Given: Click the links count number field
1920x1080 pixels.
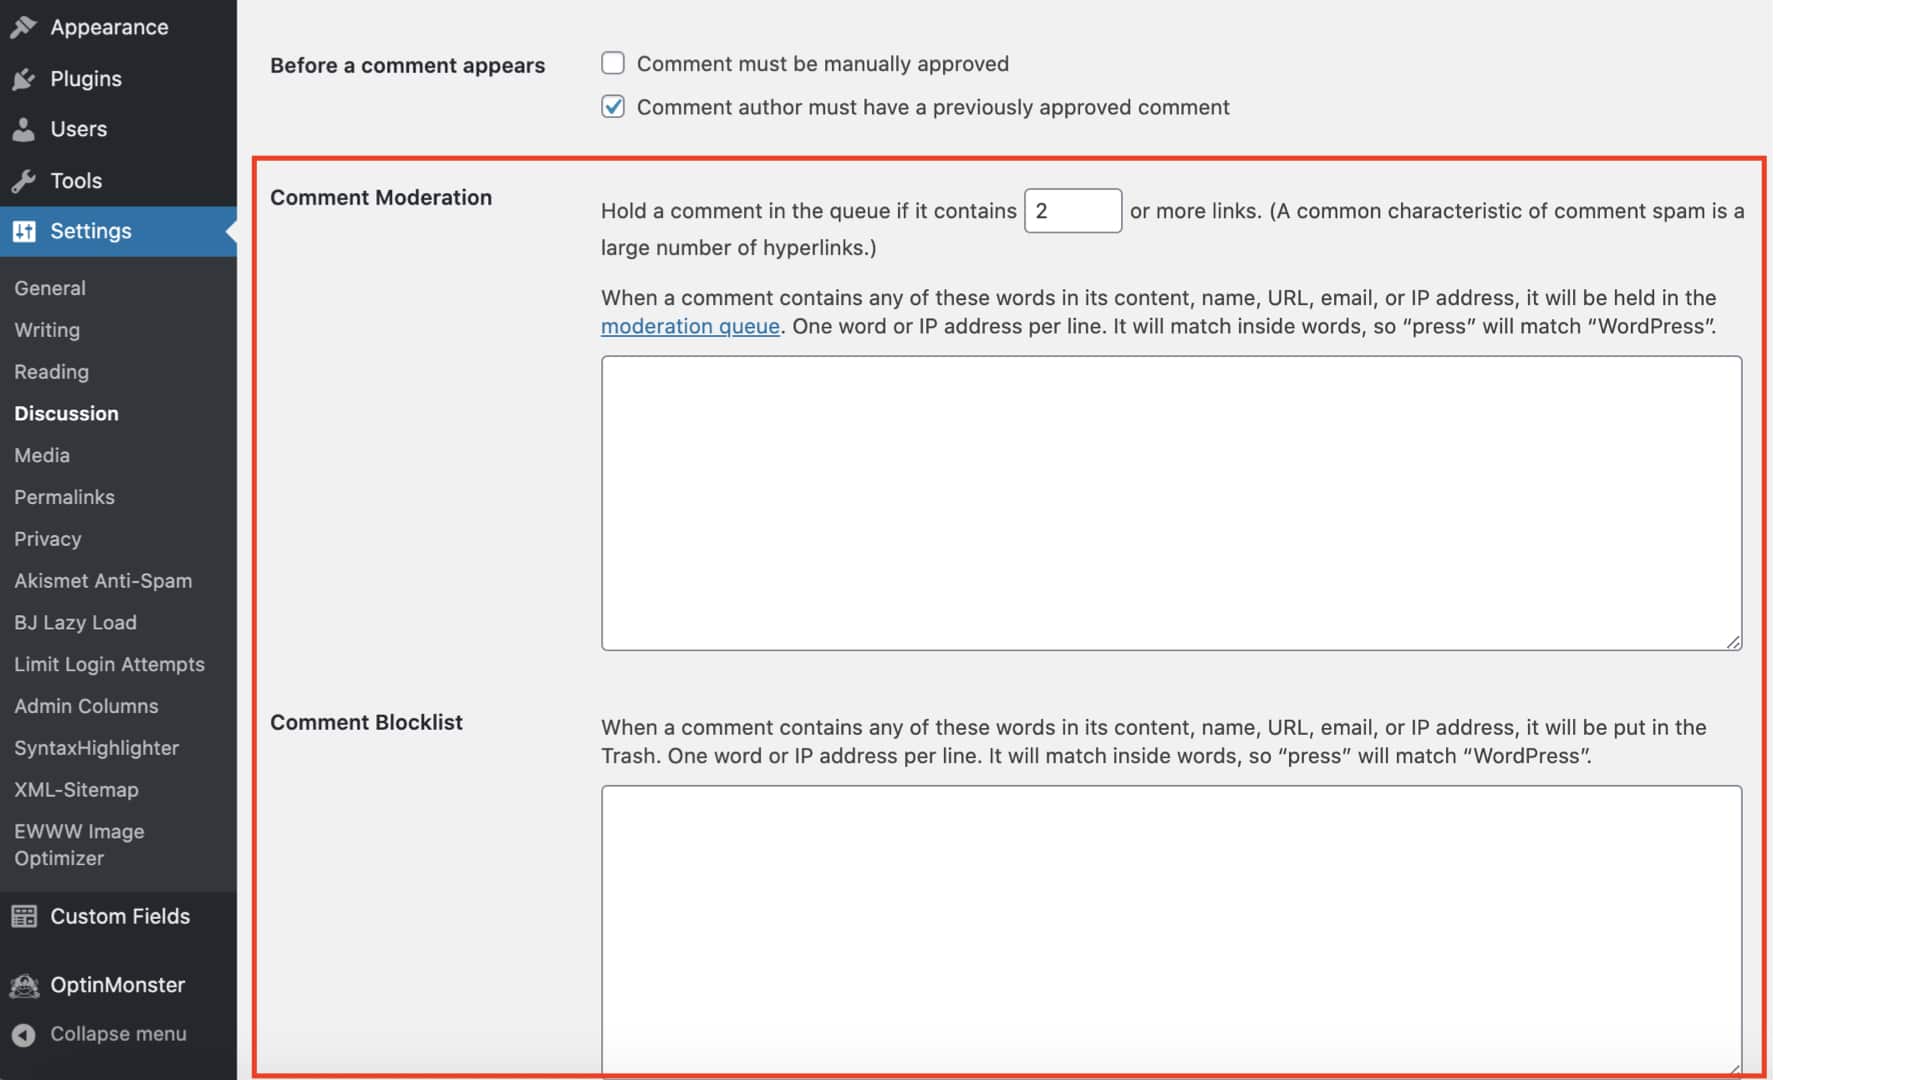Looking at the screenshot, I should pyautogui.click(x=1072, y=211).
